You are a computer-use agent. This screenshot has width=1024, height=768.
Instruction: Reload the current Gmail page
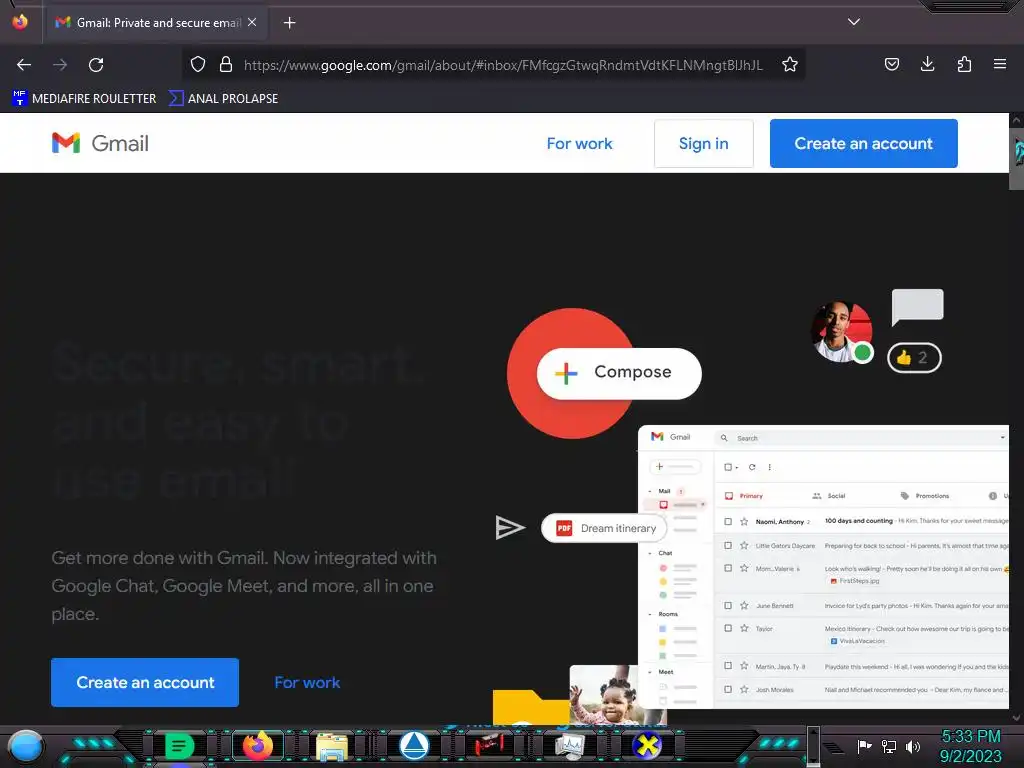coord(96,65)
